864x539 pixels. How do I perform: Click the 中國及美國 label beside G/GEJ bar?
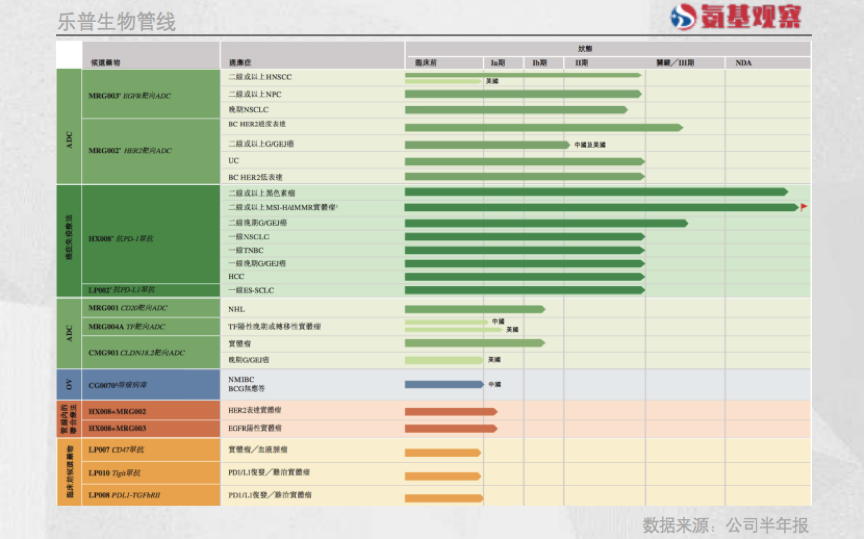pyautogui.click(x=590, y=144)
